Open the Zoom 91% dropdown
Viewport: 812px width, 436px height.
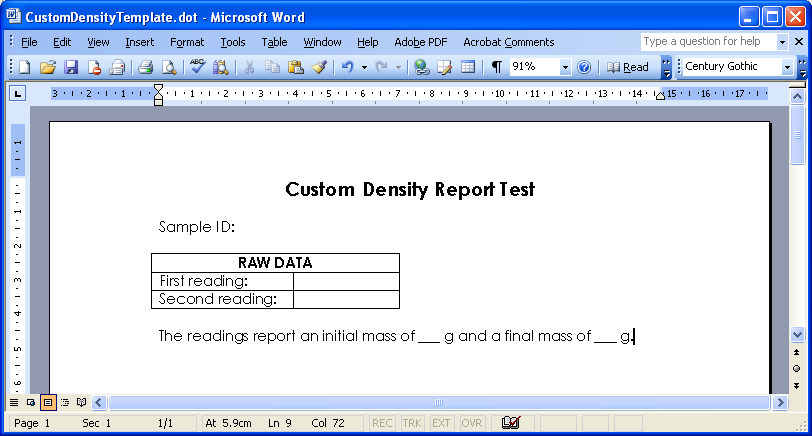pyautogui.click(x=565, y=67)
